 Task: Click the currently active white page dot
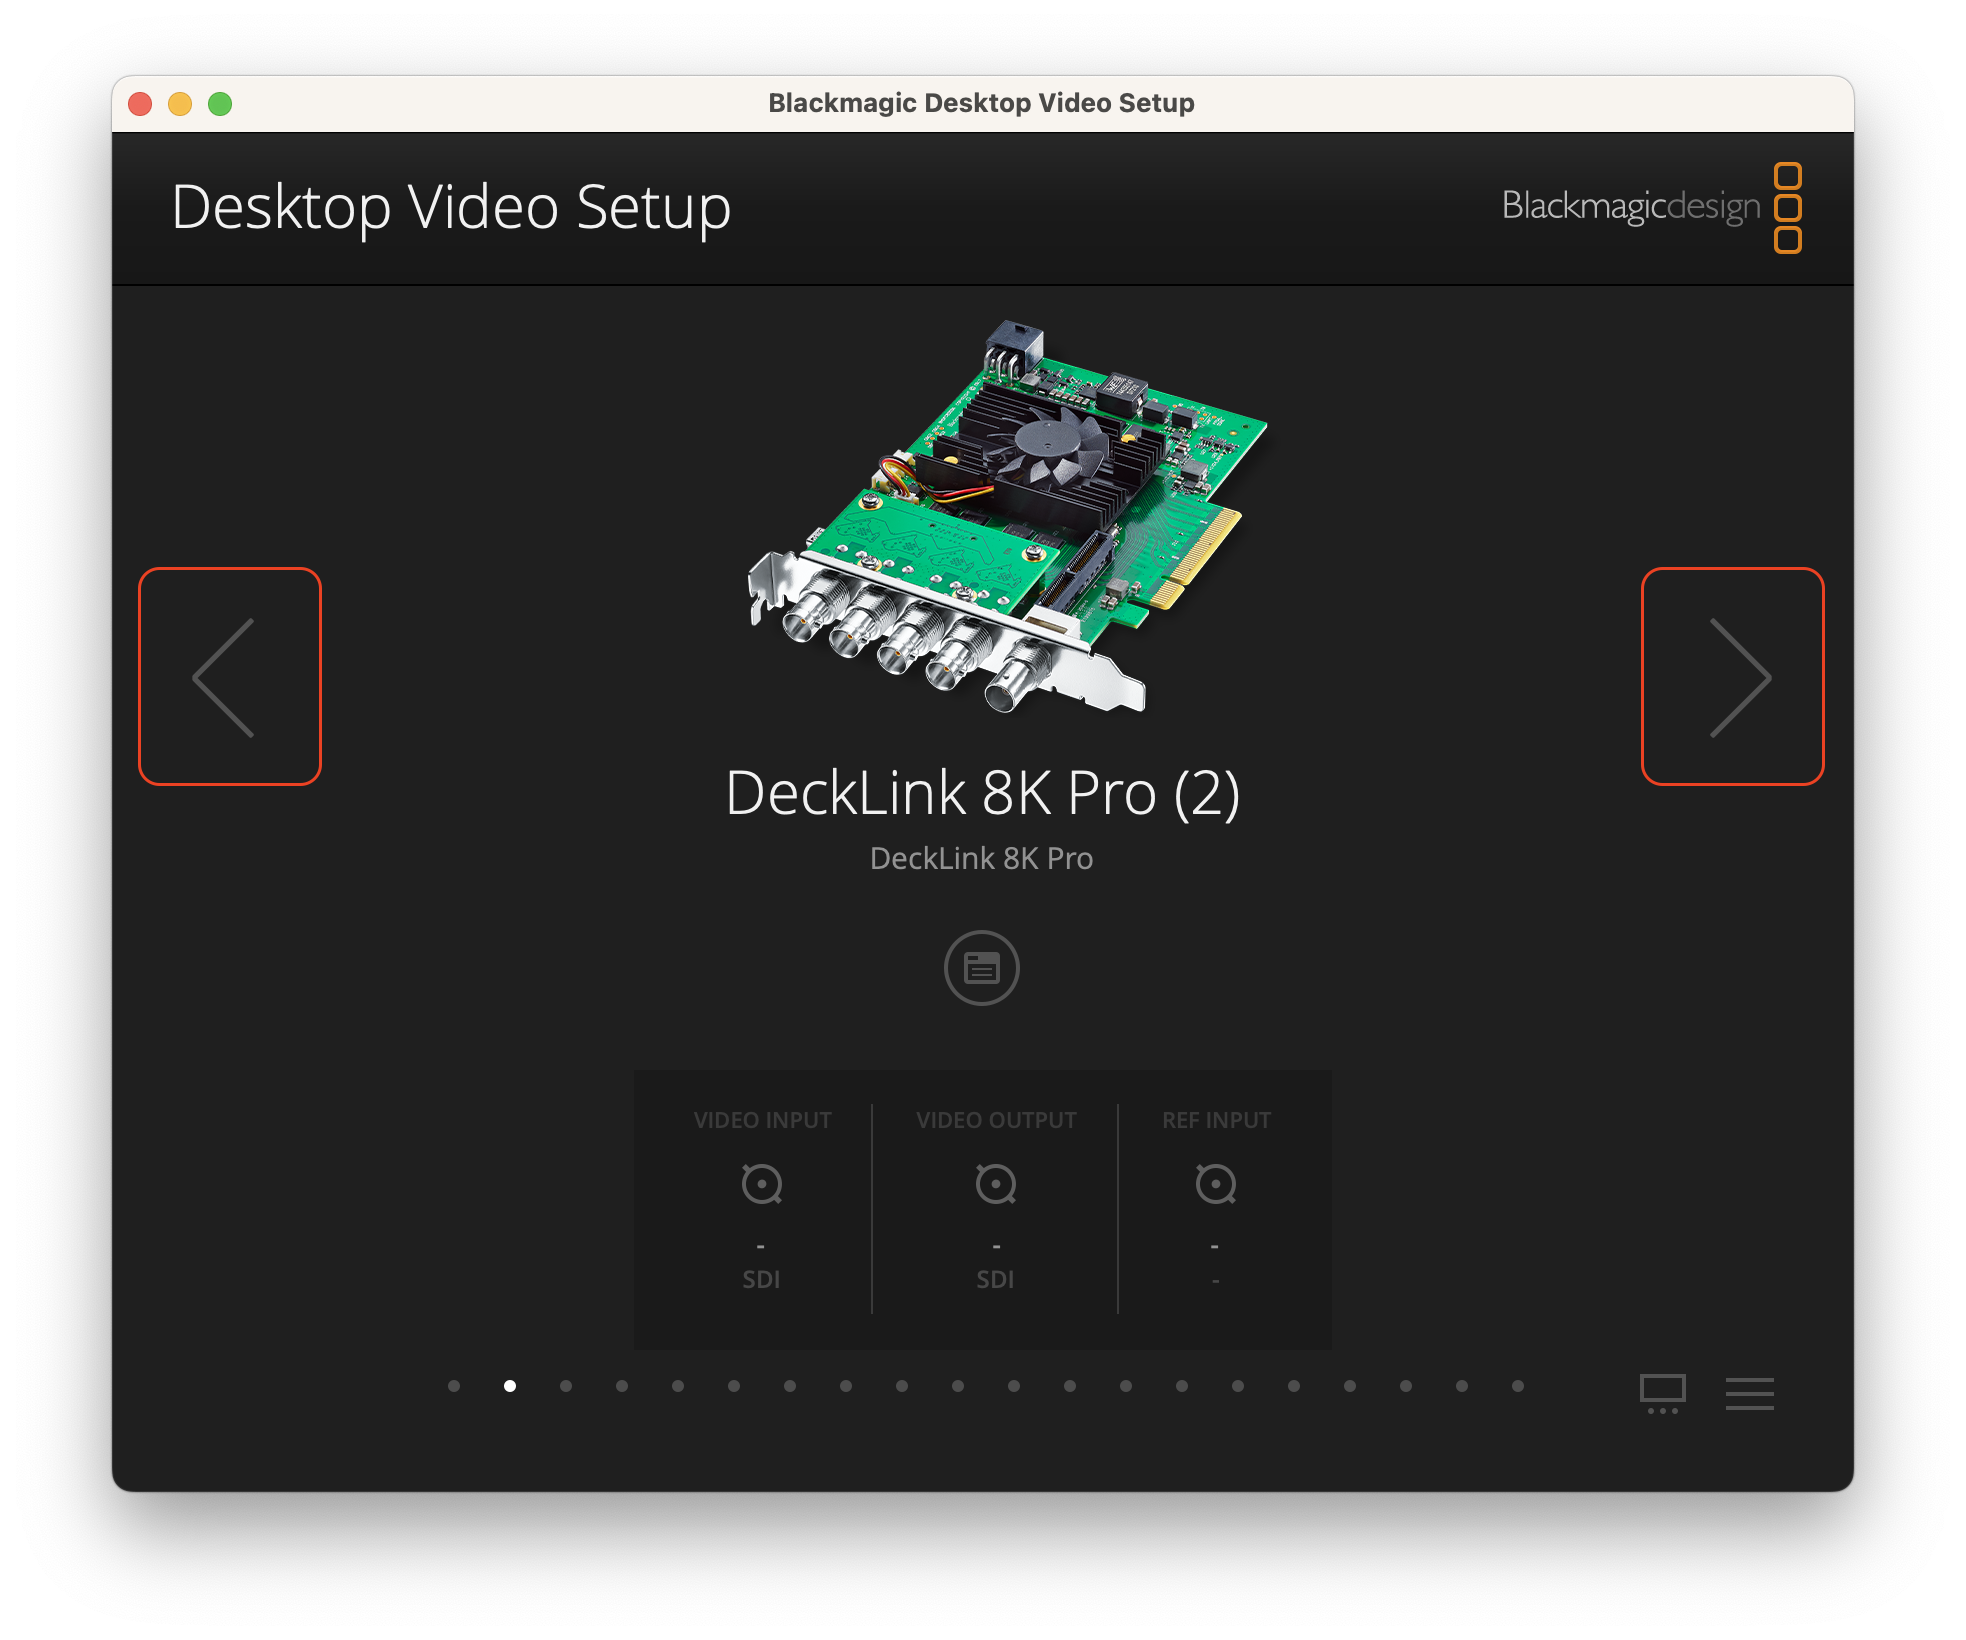510,1386
